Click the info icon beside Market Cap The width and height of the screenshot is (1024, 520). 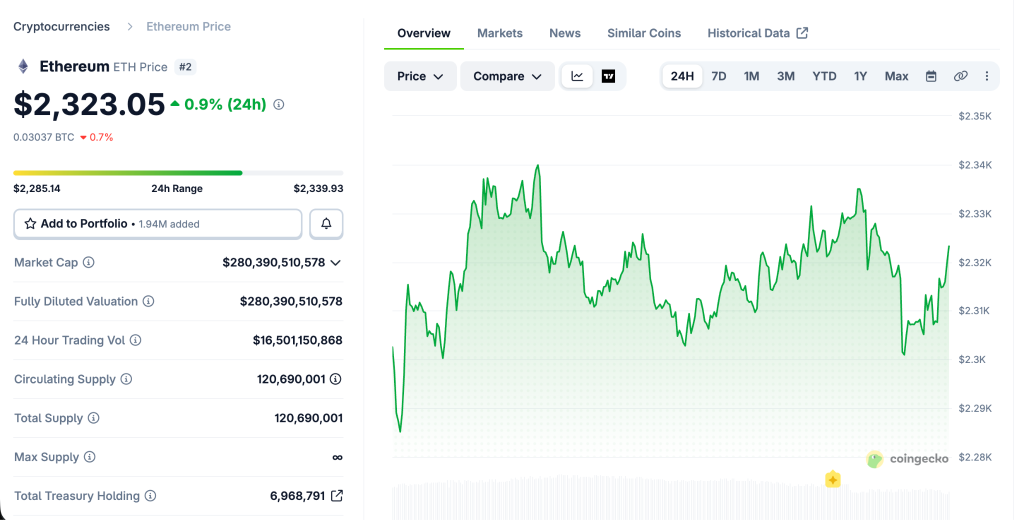pyautogui.click(x=89, y=262)
